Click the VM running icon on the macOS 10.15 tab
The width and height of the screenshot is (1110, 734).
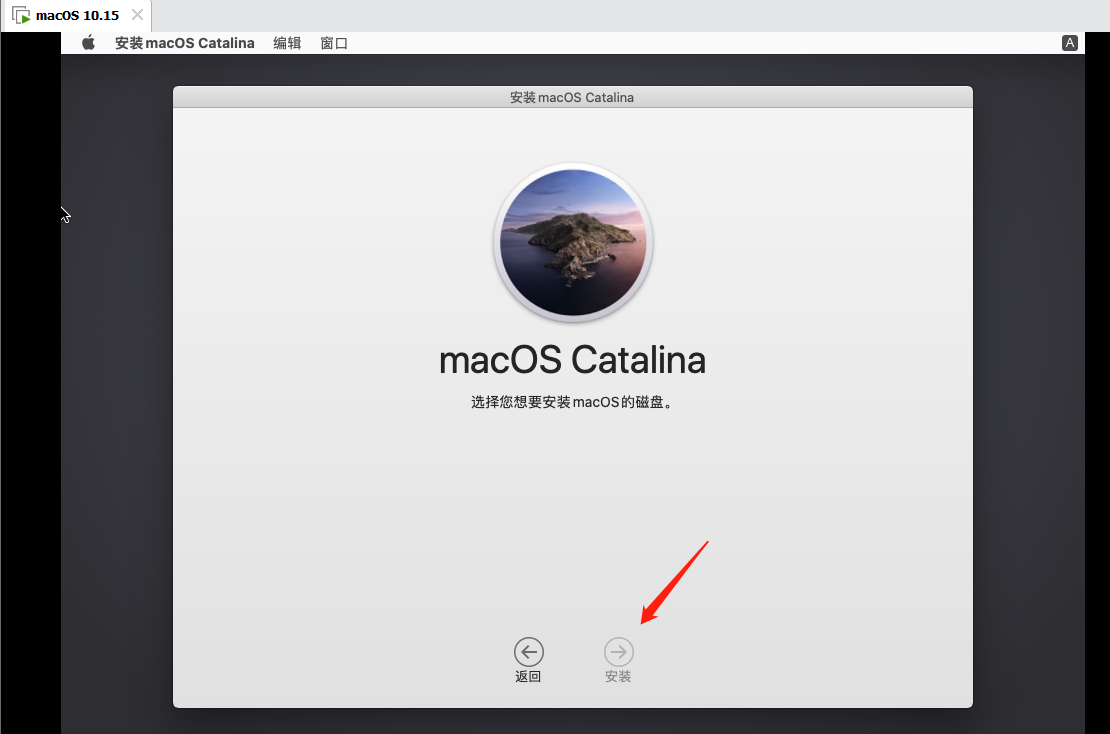(21, 16)
